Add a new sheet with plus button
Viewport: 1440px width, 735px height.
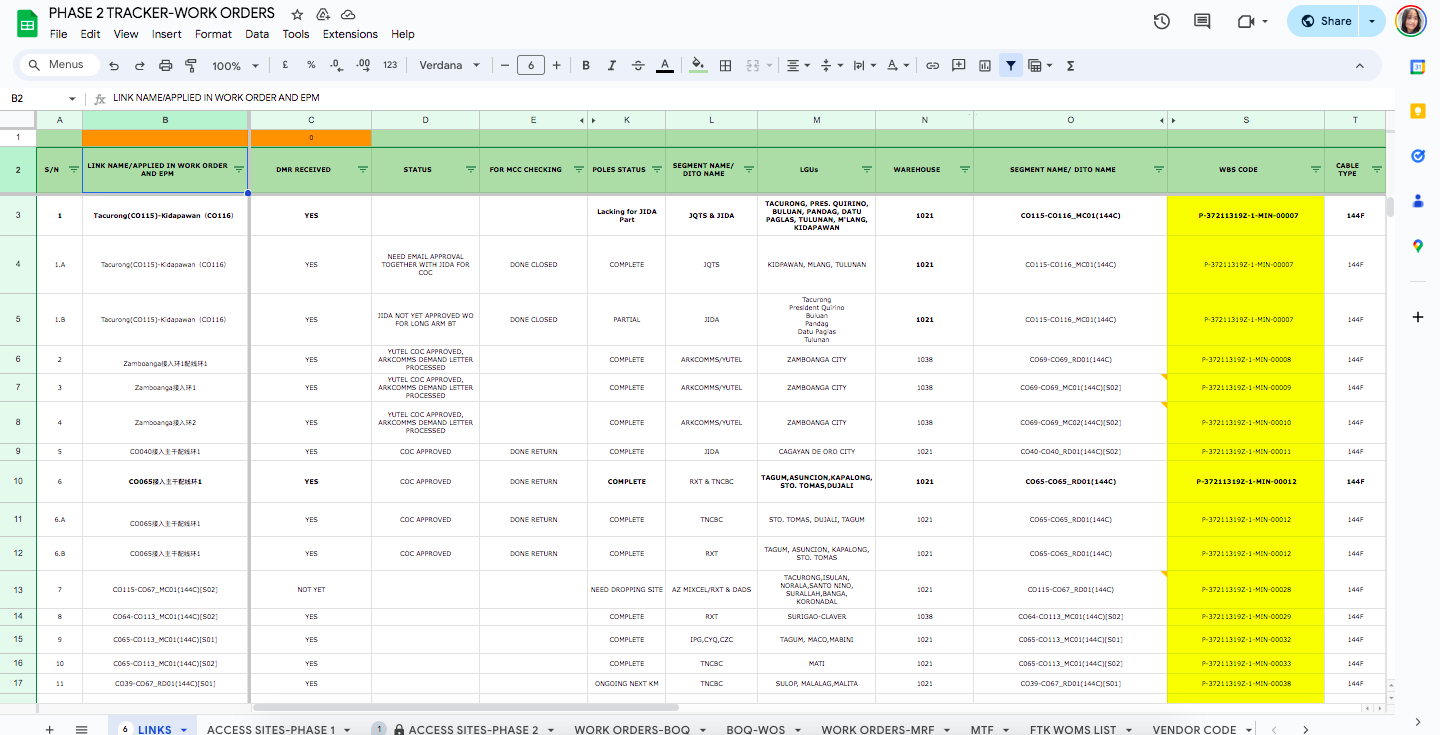coord(49,729)
